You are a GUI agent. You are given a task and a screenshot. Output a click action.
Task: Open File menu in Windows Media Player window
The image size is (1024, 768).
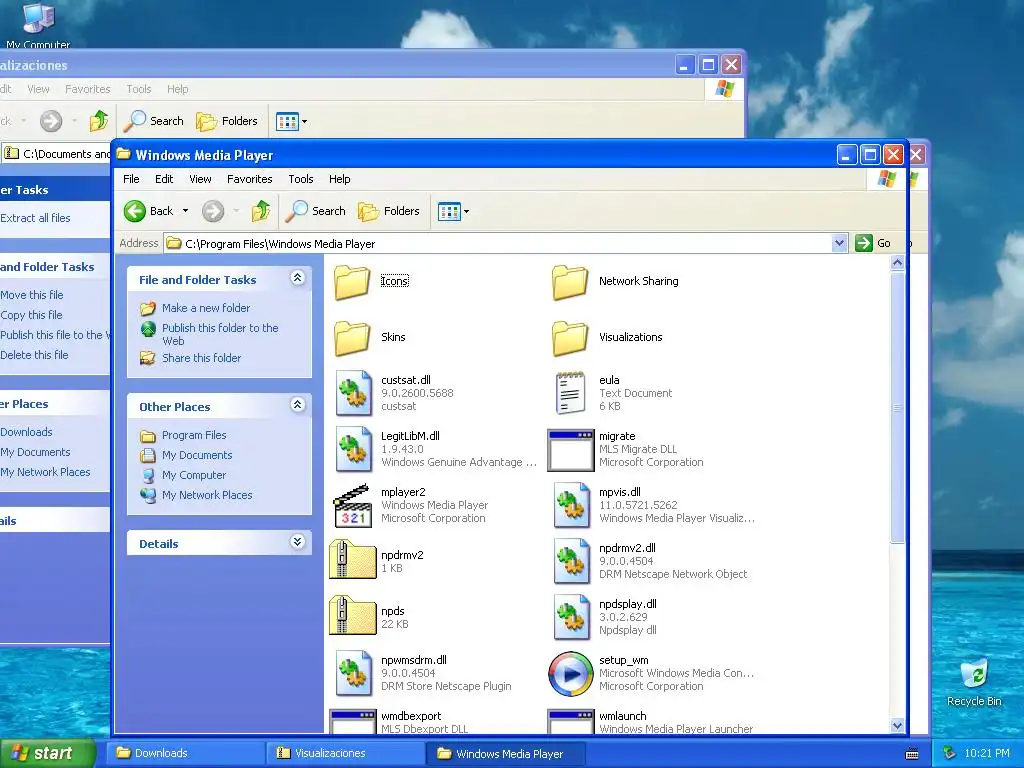131,179
